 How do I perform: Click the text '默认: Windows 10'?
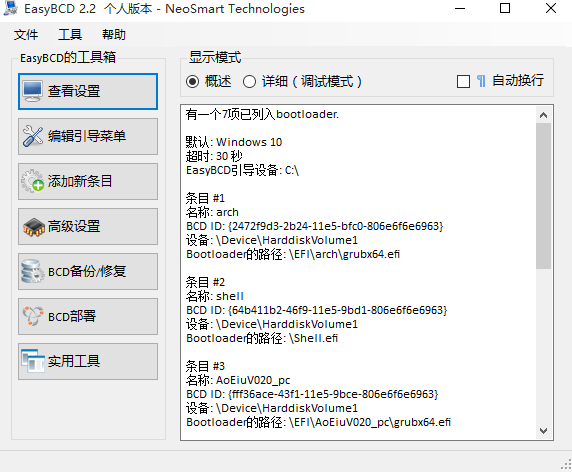pyautogui.click(x=234, y=142)
